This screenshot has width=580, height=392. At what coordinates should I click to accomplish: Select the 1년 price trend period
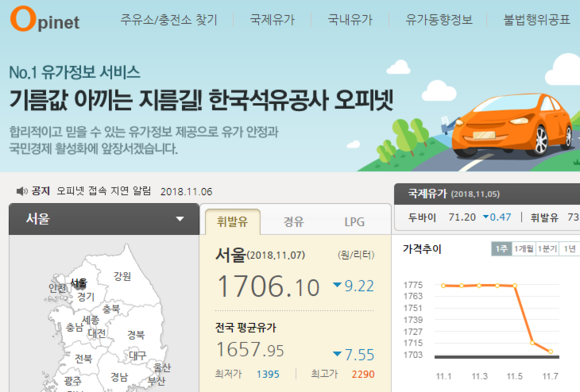click(x=569, y=249)
